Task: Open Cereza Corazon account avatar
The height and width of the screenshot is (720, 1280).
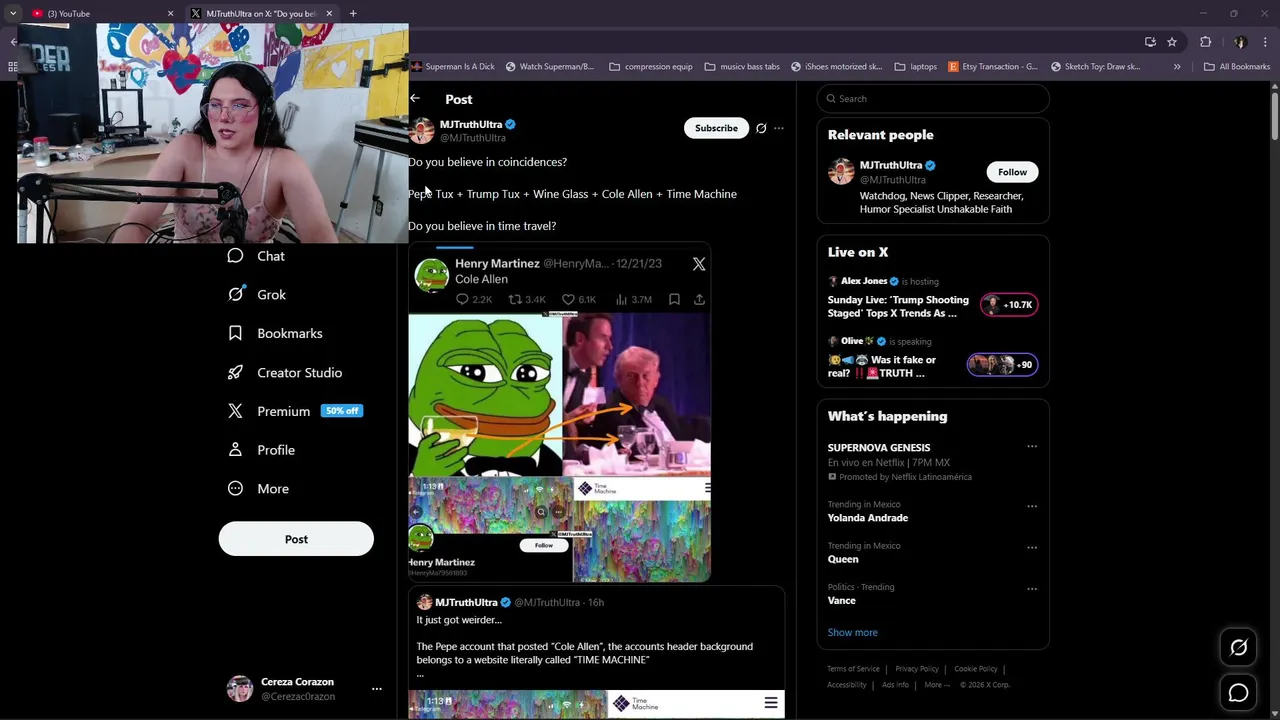Action: point(240,689)
